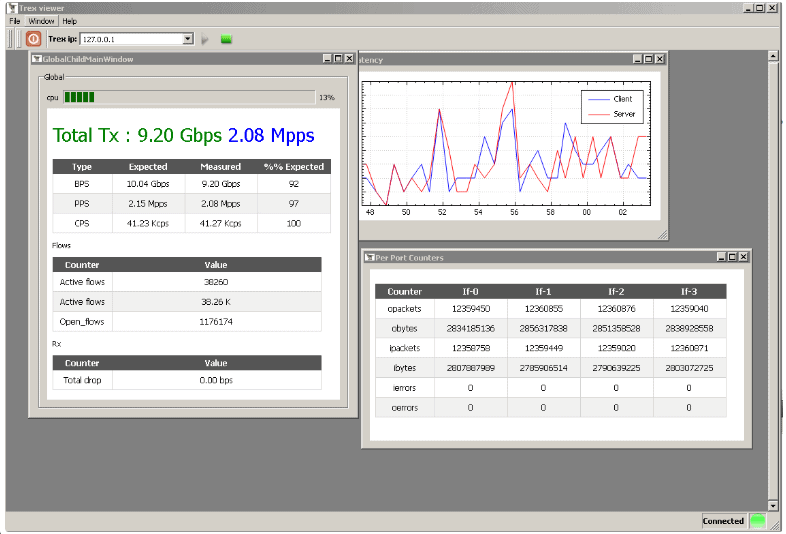Open the Trex ip address dropdown
This screenshot has height=534, width=786.
coord(187,39)
